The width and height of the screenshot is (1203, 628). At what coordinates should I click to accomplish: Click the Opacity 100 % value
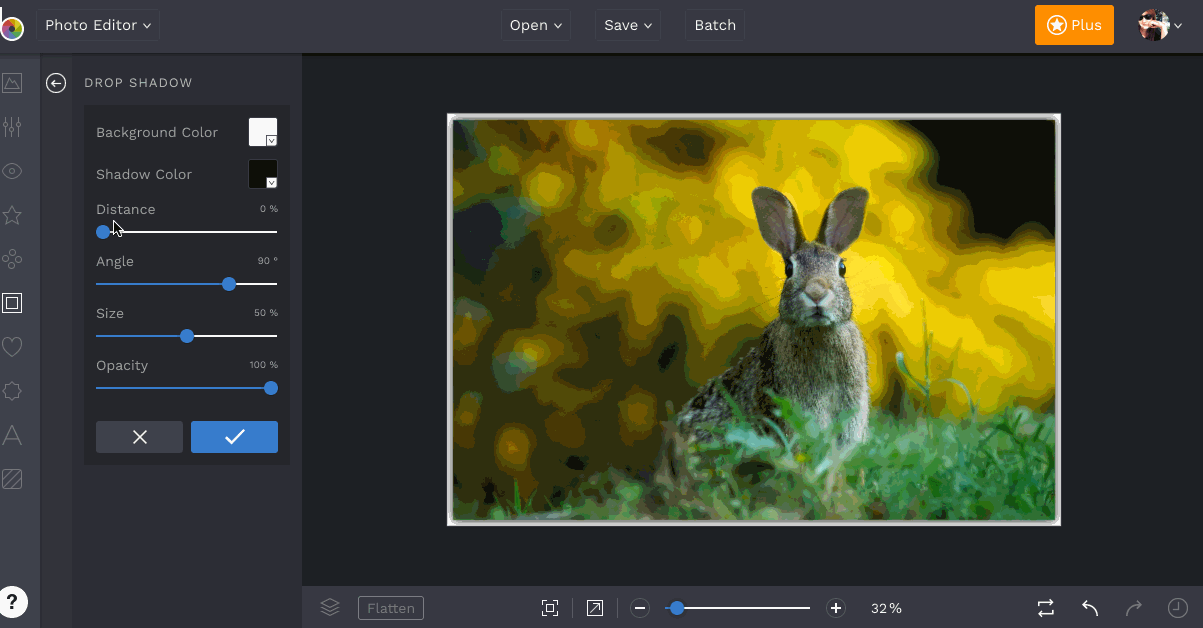pyautogui.click(x=264, y=365)
